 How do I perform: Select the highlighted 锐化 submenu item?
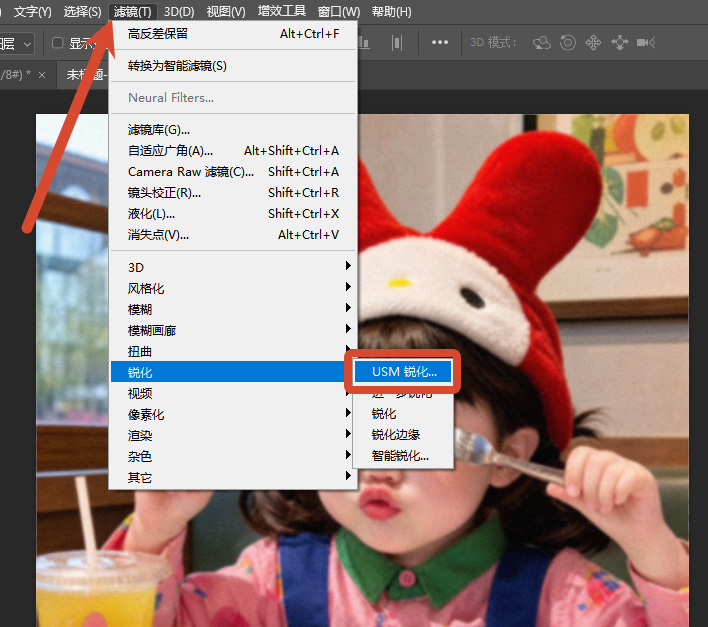point(229,372)
